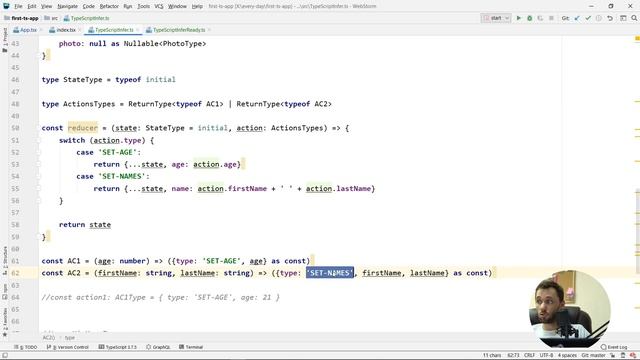Screen dimensions: 640x360
Task: Update project with the blue Git arrow
Action: tap(577, 18)
